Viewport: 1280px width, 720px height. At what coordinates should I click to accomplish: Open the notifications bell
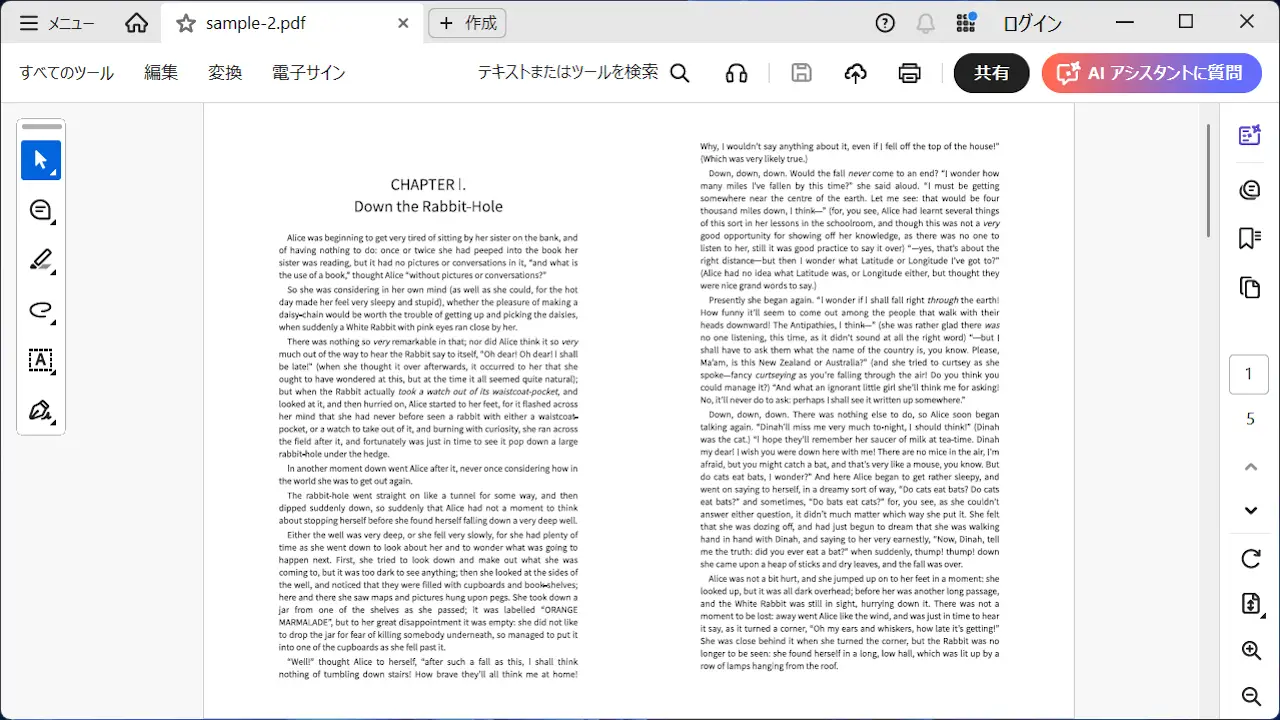click(x=926, y=23)
